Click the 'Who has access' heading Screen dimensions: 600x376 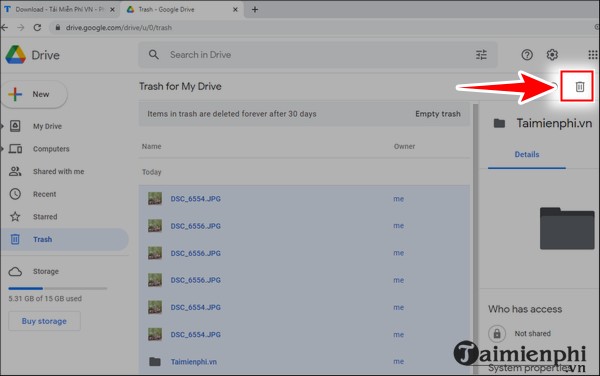point(525,309)
